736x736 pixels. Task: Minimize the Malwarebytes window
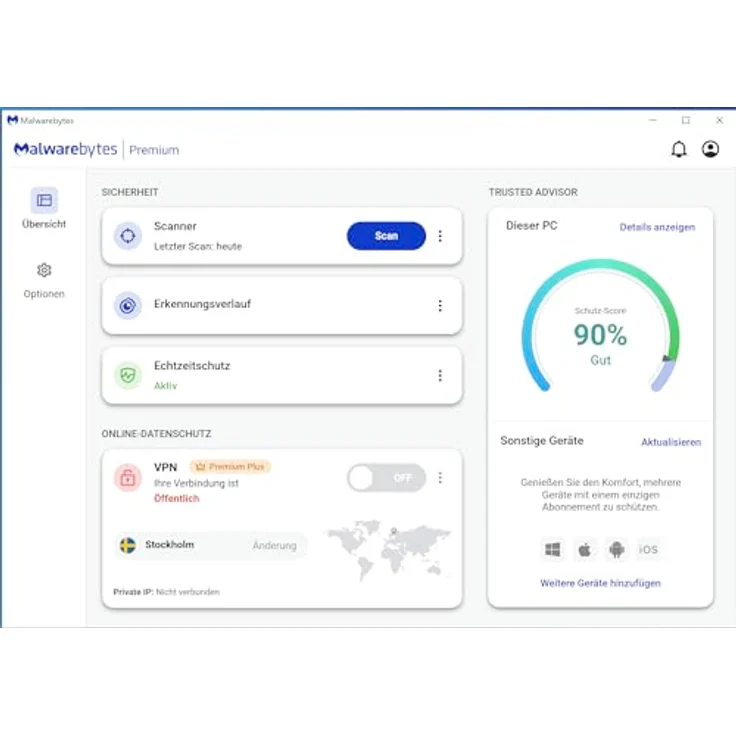pyautogui.click(x=652, y=120)
